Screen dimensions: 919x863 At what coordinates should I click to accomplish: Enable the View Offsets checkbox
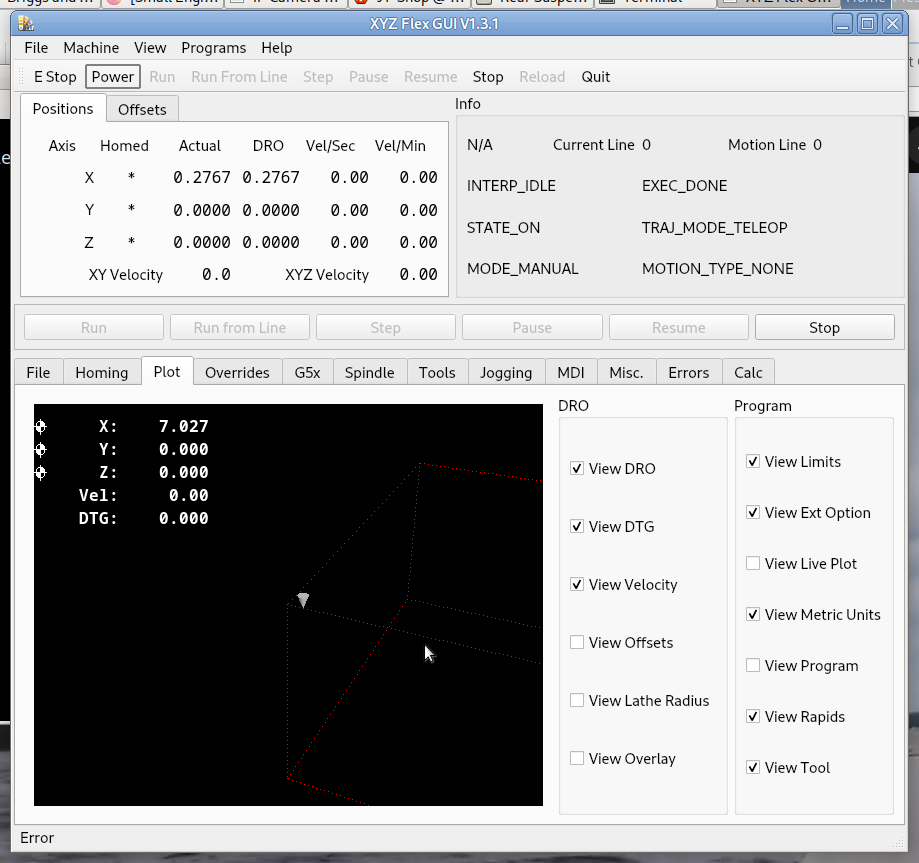577,643
